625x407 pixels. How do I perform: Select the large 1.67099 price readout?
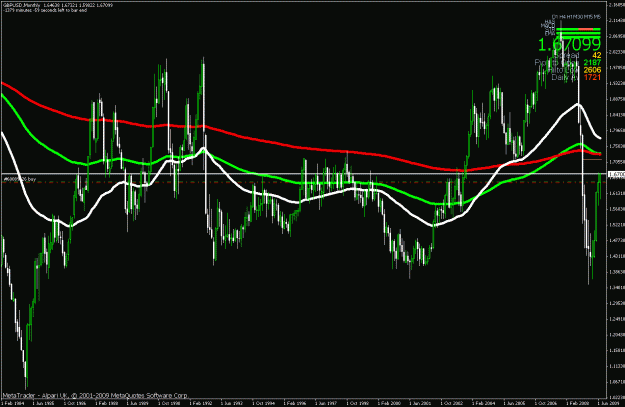pyautogui.click(x=569, y=45)
